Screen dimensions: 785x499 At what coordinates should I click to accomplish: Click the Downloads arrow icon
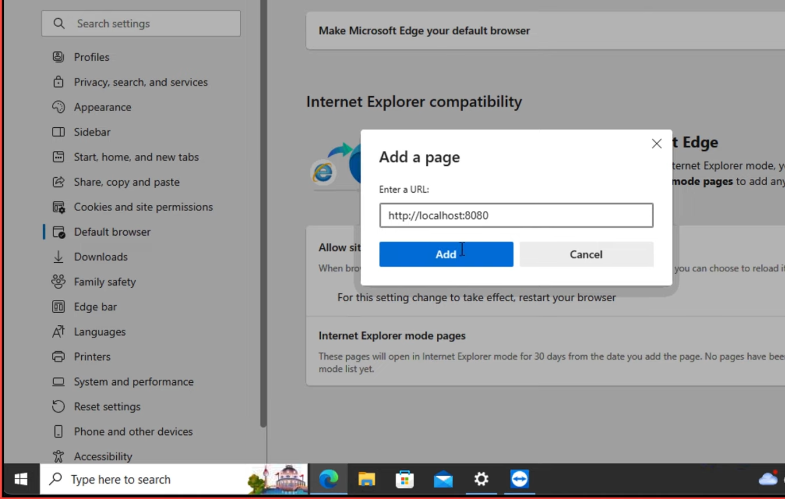pyautogui.click(x=59, y=257)
